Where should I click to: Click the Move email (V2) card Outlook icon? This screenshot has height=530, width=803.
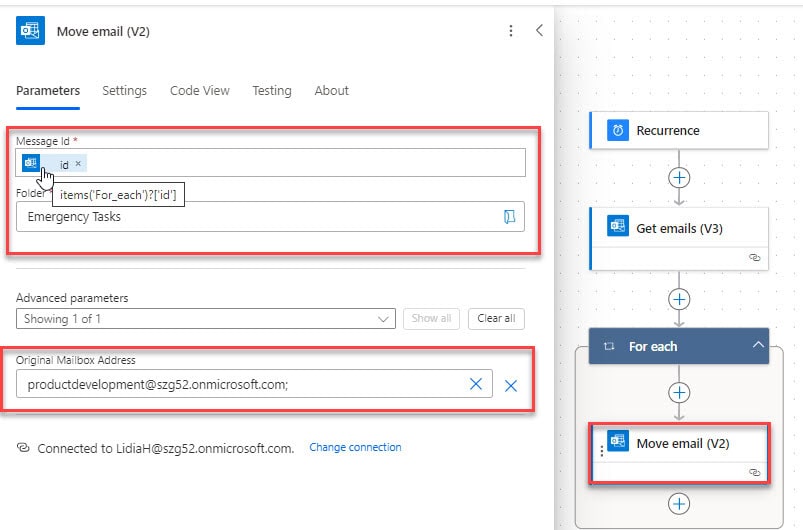618,441
